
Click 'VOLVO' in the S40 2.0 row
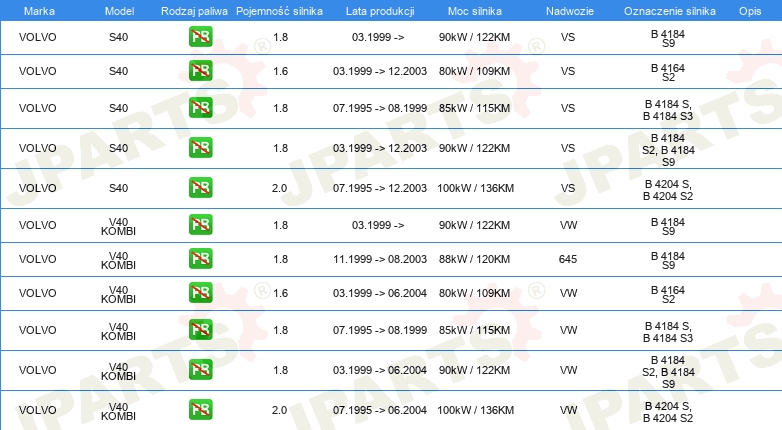[37, 188]
